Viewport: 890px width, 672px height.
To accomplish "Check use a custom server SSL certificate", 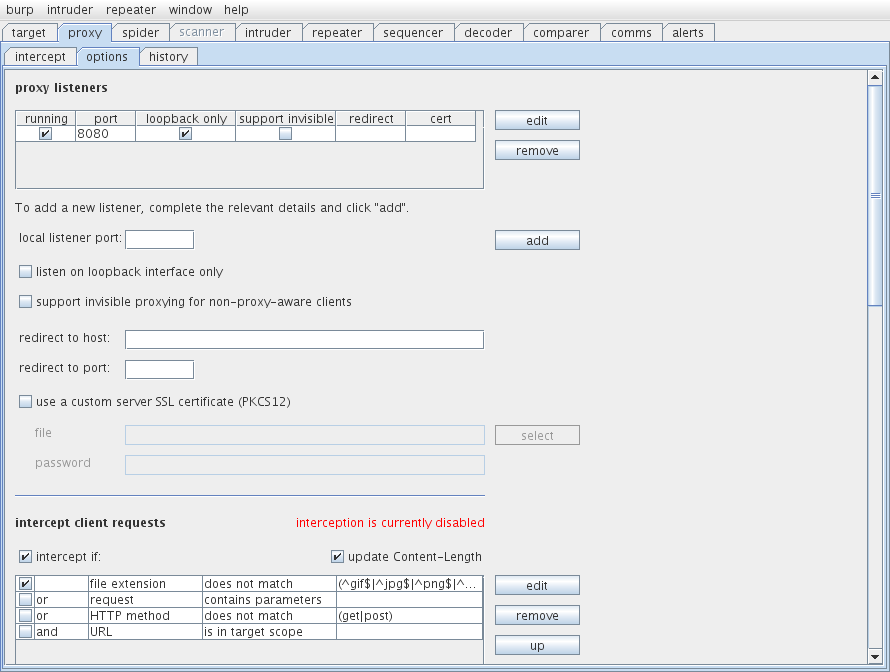I will (26, 402).
